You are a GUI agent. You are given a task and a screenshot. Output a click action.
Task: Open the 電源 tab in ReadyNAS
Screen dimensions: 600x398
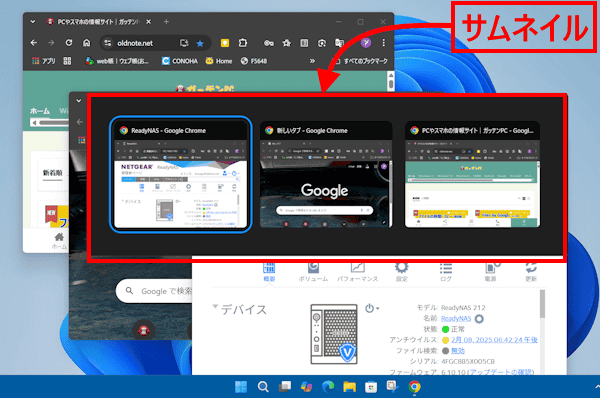pos(491,272)
